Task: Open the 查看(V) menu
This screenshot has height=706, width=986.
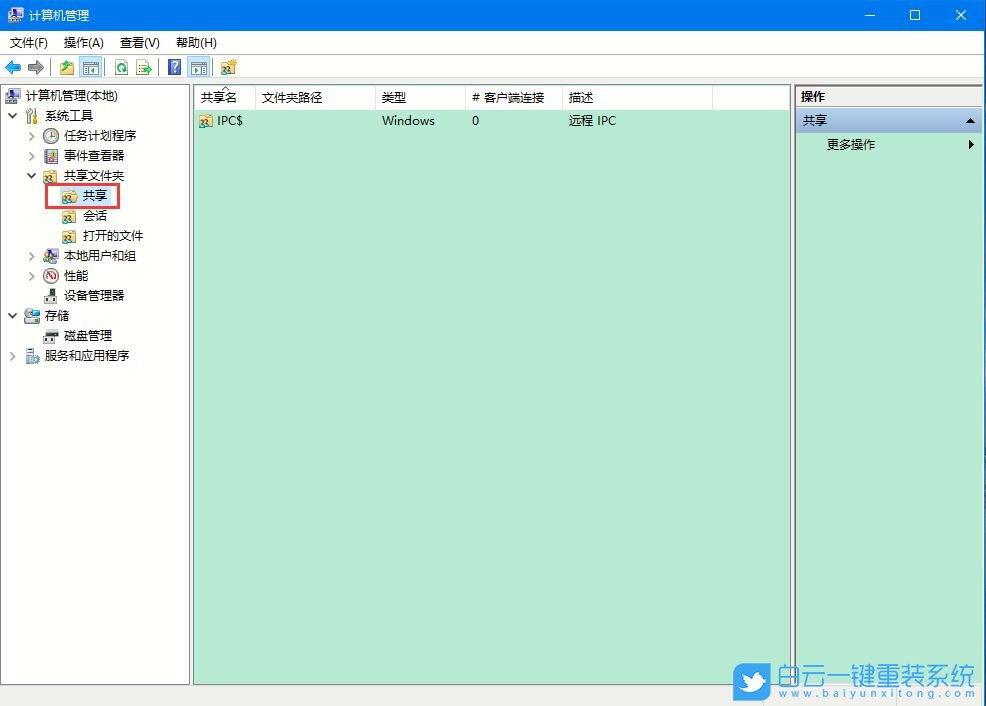Action: click(139, 43)
